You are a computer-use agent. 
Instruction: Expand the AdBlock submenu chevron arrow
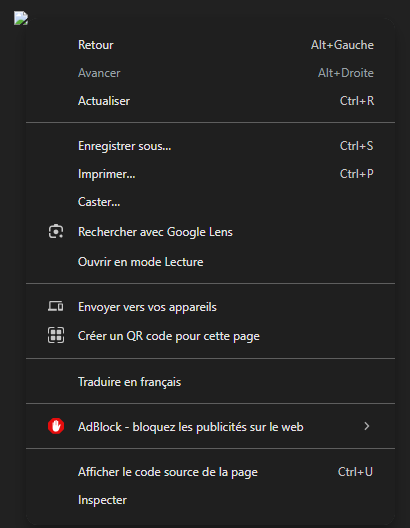pos(367,426)
